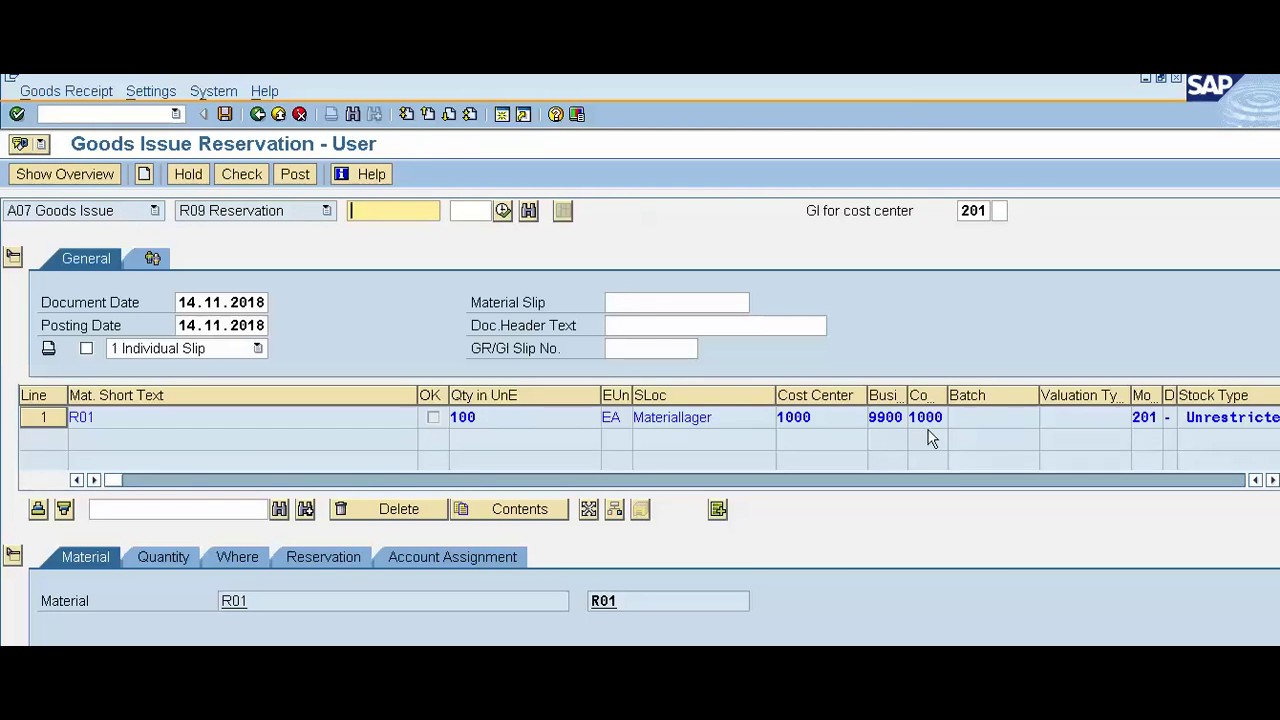Click the green Enter checkmark icon
Image resolution: width=1280 pixels, height=720 pixels.
(x=17, y=114)
